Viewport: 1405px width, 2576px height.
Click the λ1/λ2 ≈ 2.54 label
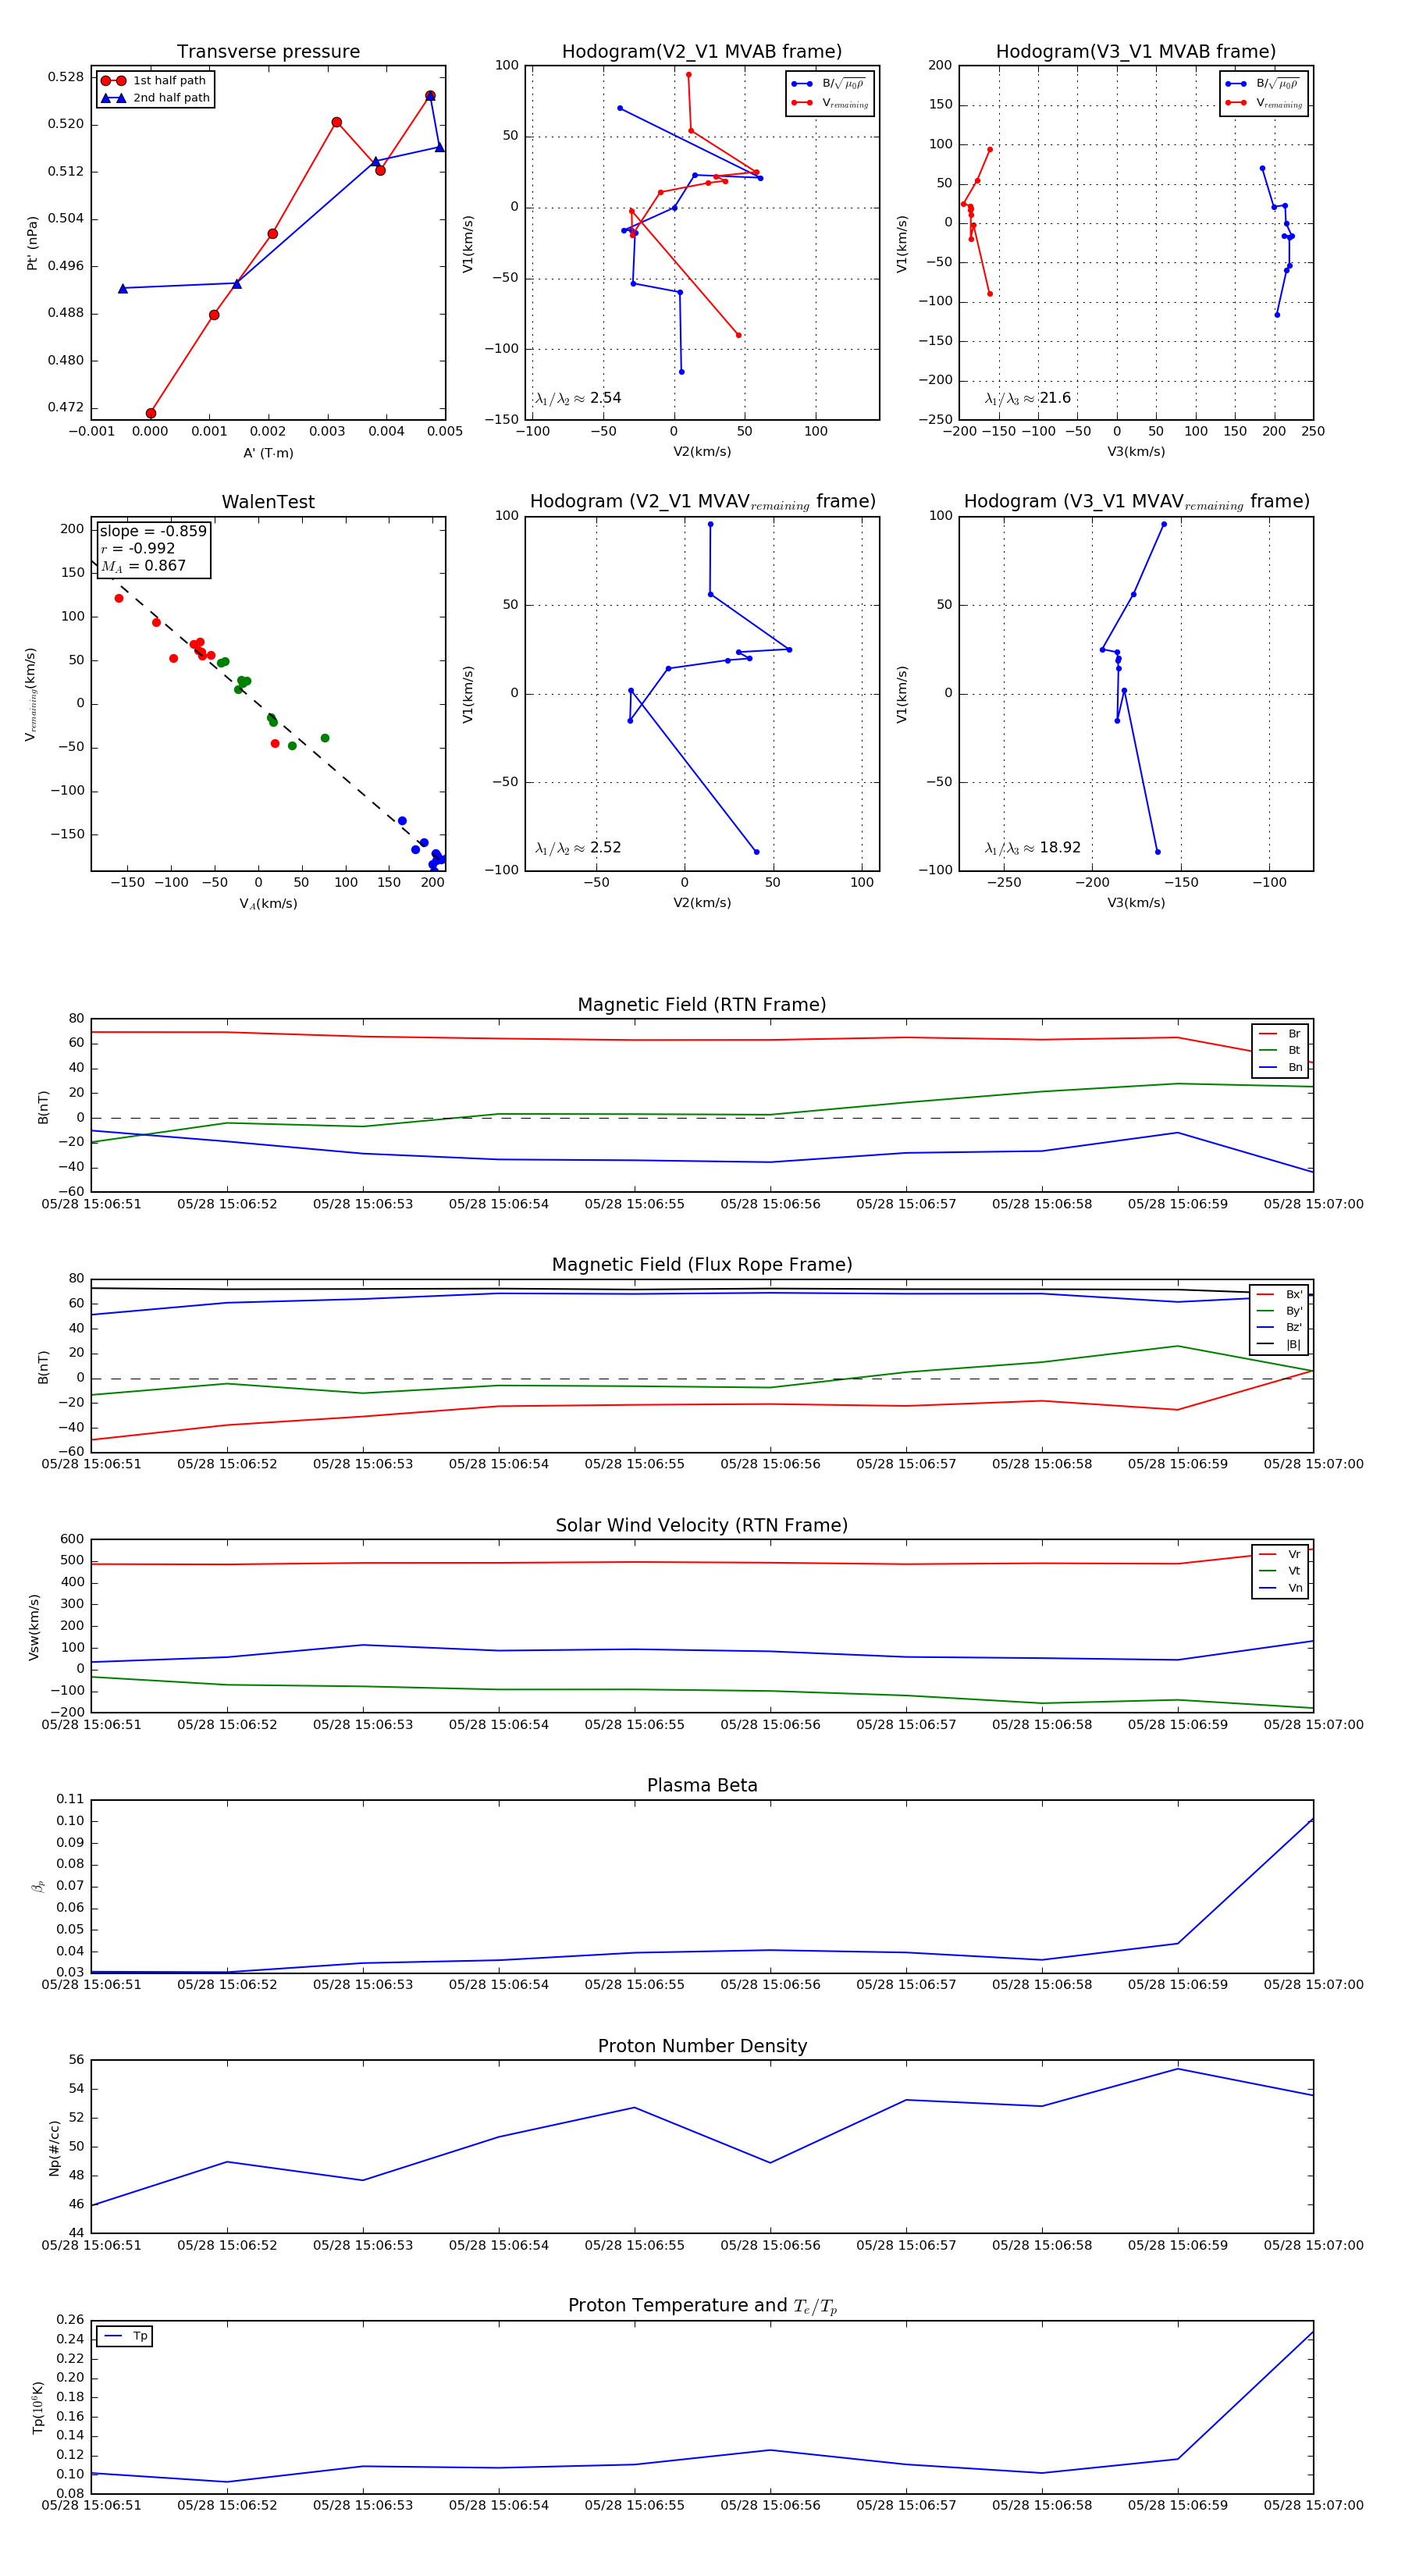pos(578,398)
